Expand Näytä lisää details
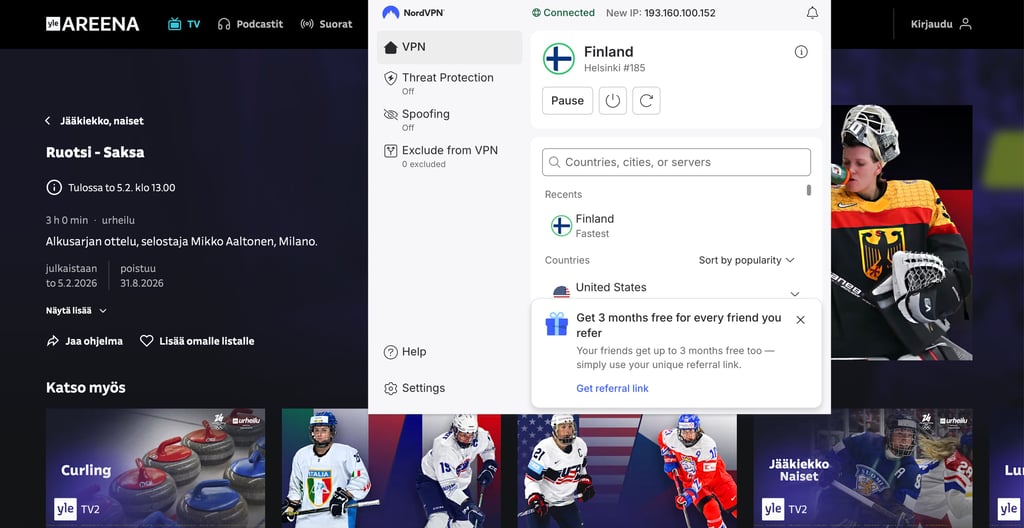This screenshot has height=528, width=1024. (x=76, y=310)
